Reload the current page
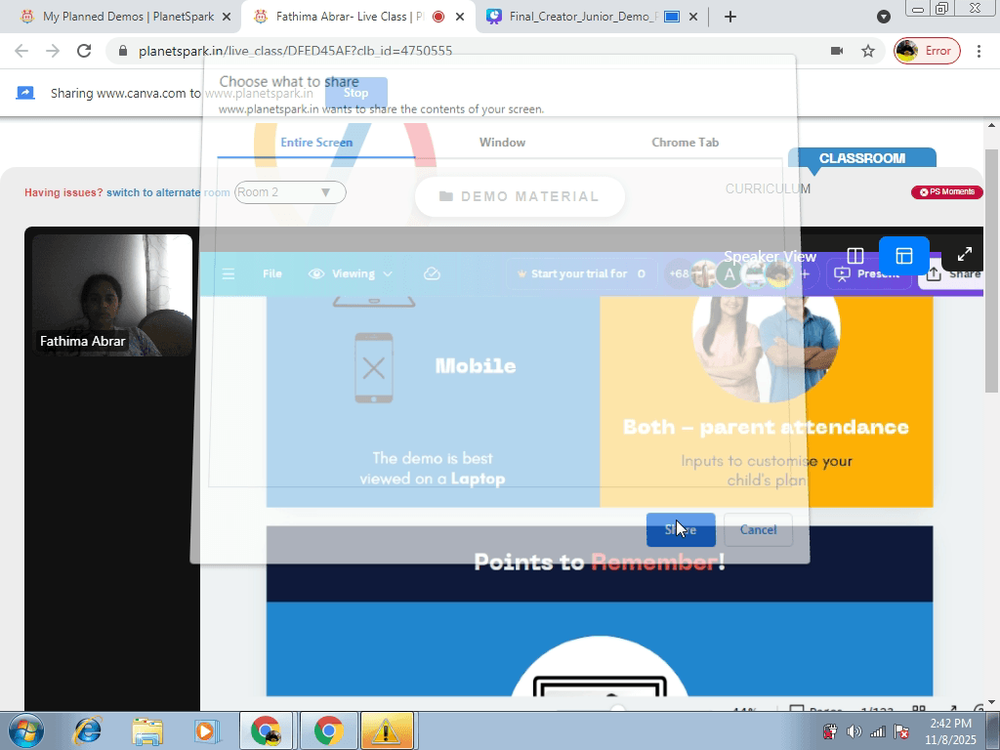This screenshot has height=750, width=1000. (x=84, y=51)
